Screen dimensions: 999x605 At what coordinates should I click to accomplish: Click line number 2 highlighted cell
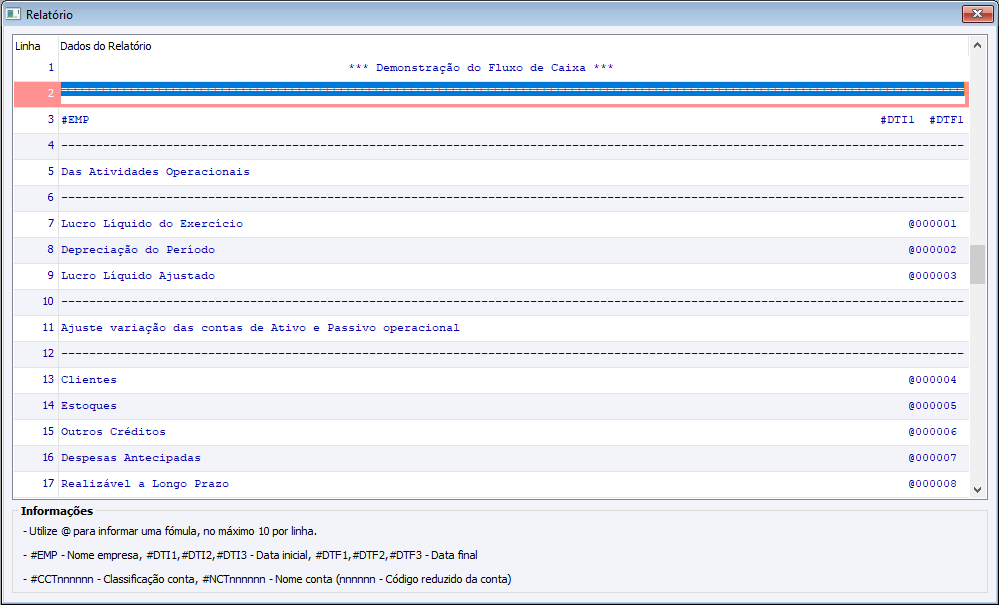pos(36,94)
